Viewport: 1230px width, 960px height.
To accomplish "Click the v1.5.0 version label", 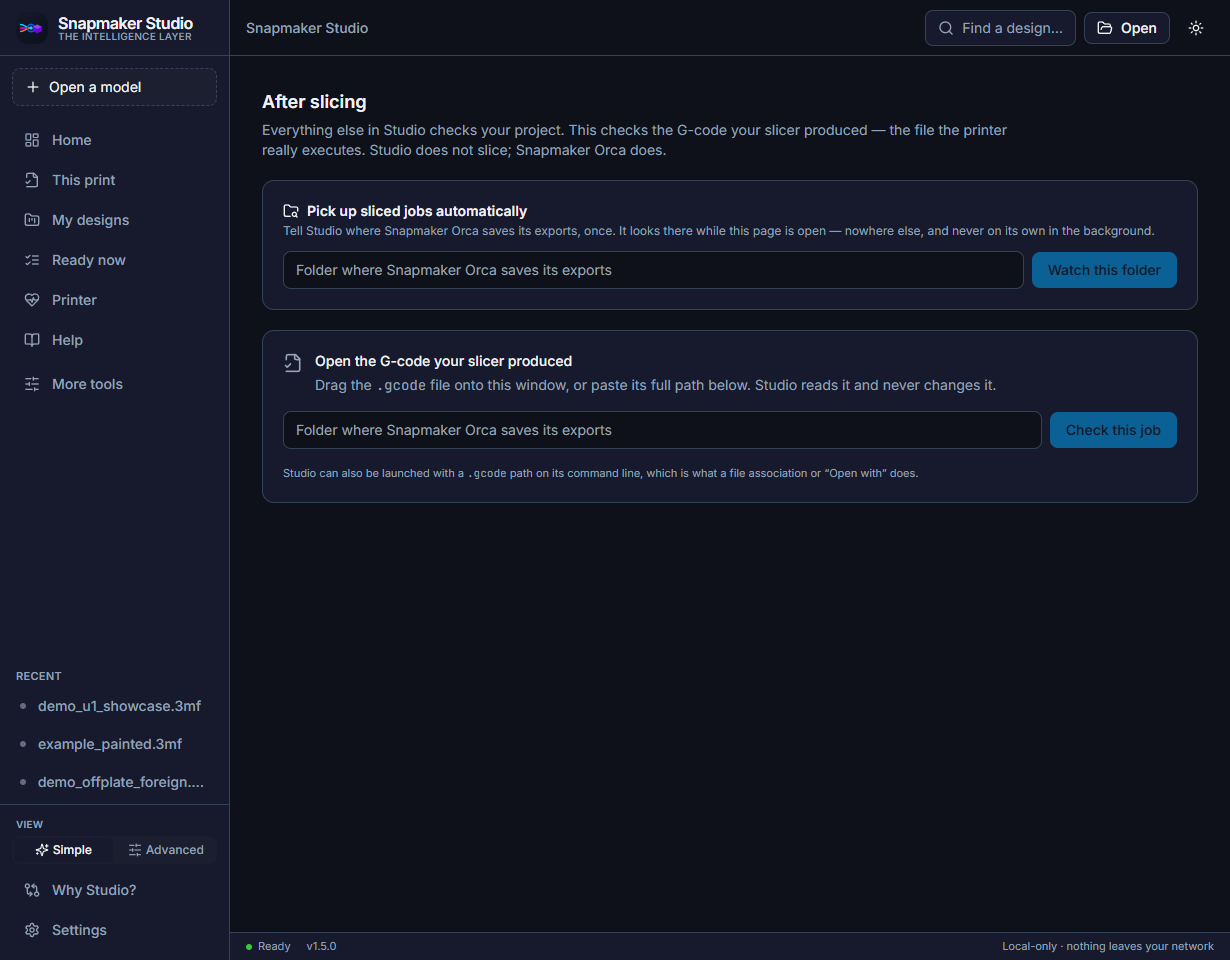I will [321, 946].
